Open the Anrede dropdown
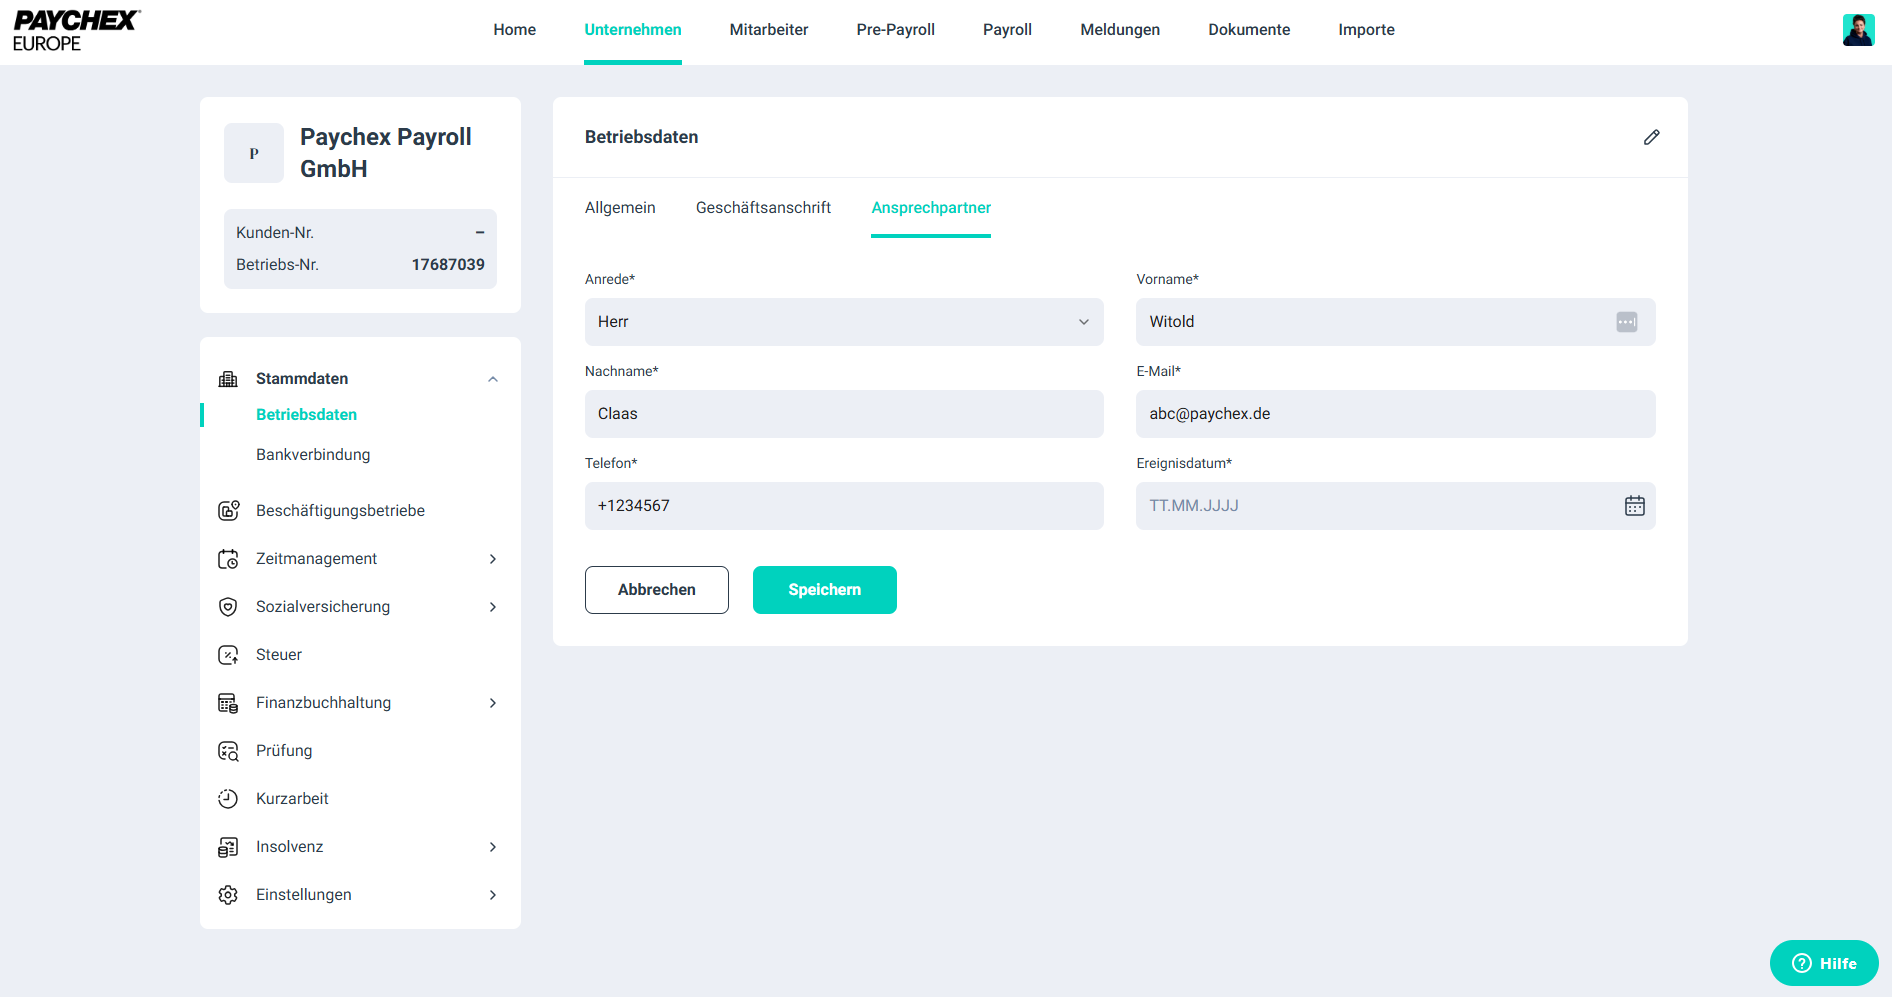The width and height of the screenshot is (1892, 997). tap(843, 322)
